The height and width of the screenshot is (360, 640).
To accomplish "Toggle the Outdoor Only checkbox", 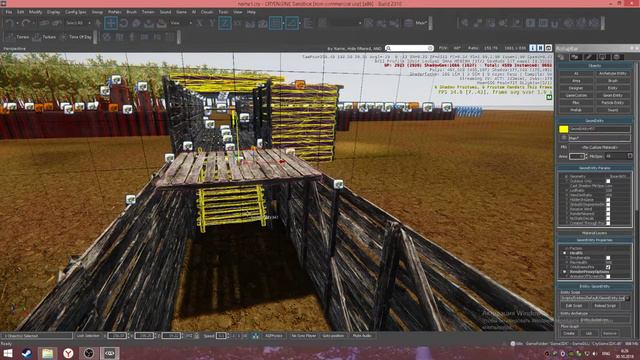I will pyautogui.click(x=608, y=181).
